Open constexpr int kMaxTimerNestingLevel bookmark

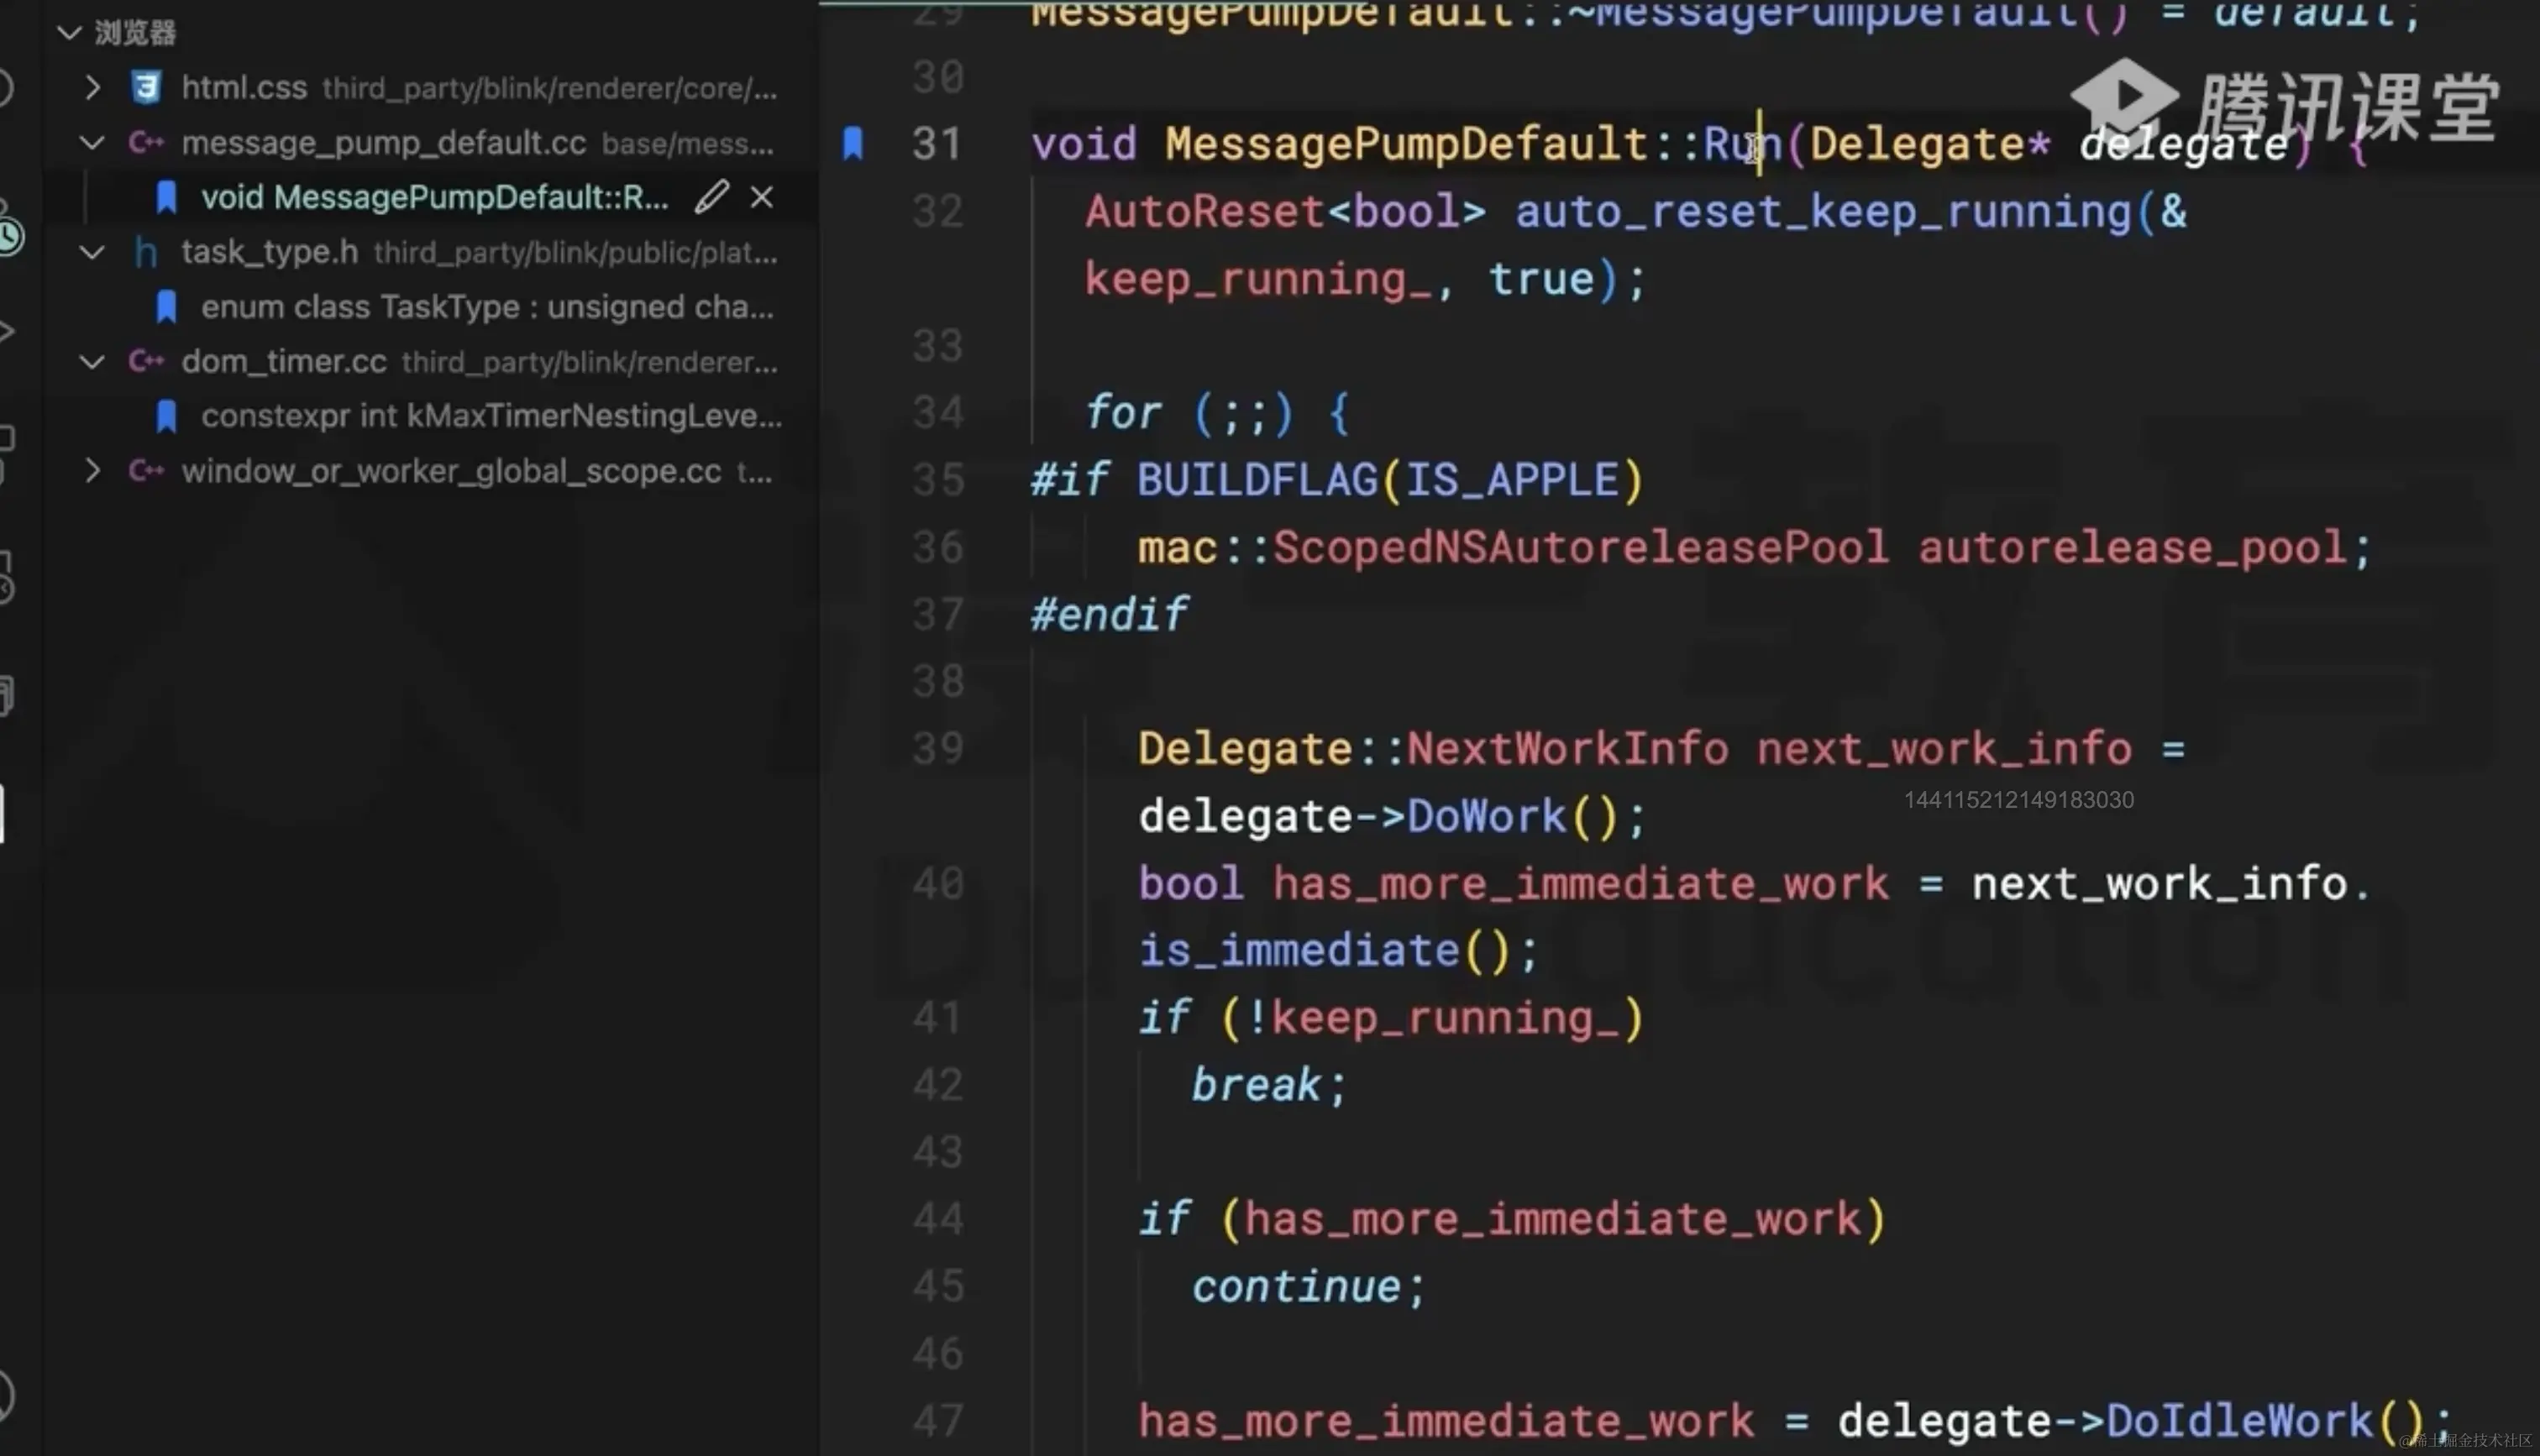[490, 416]
